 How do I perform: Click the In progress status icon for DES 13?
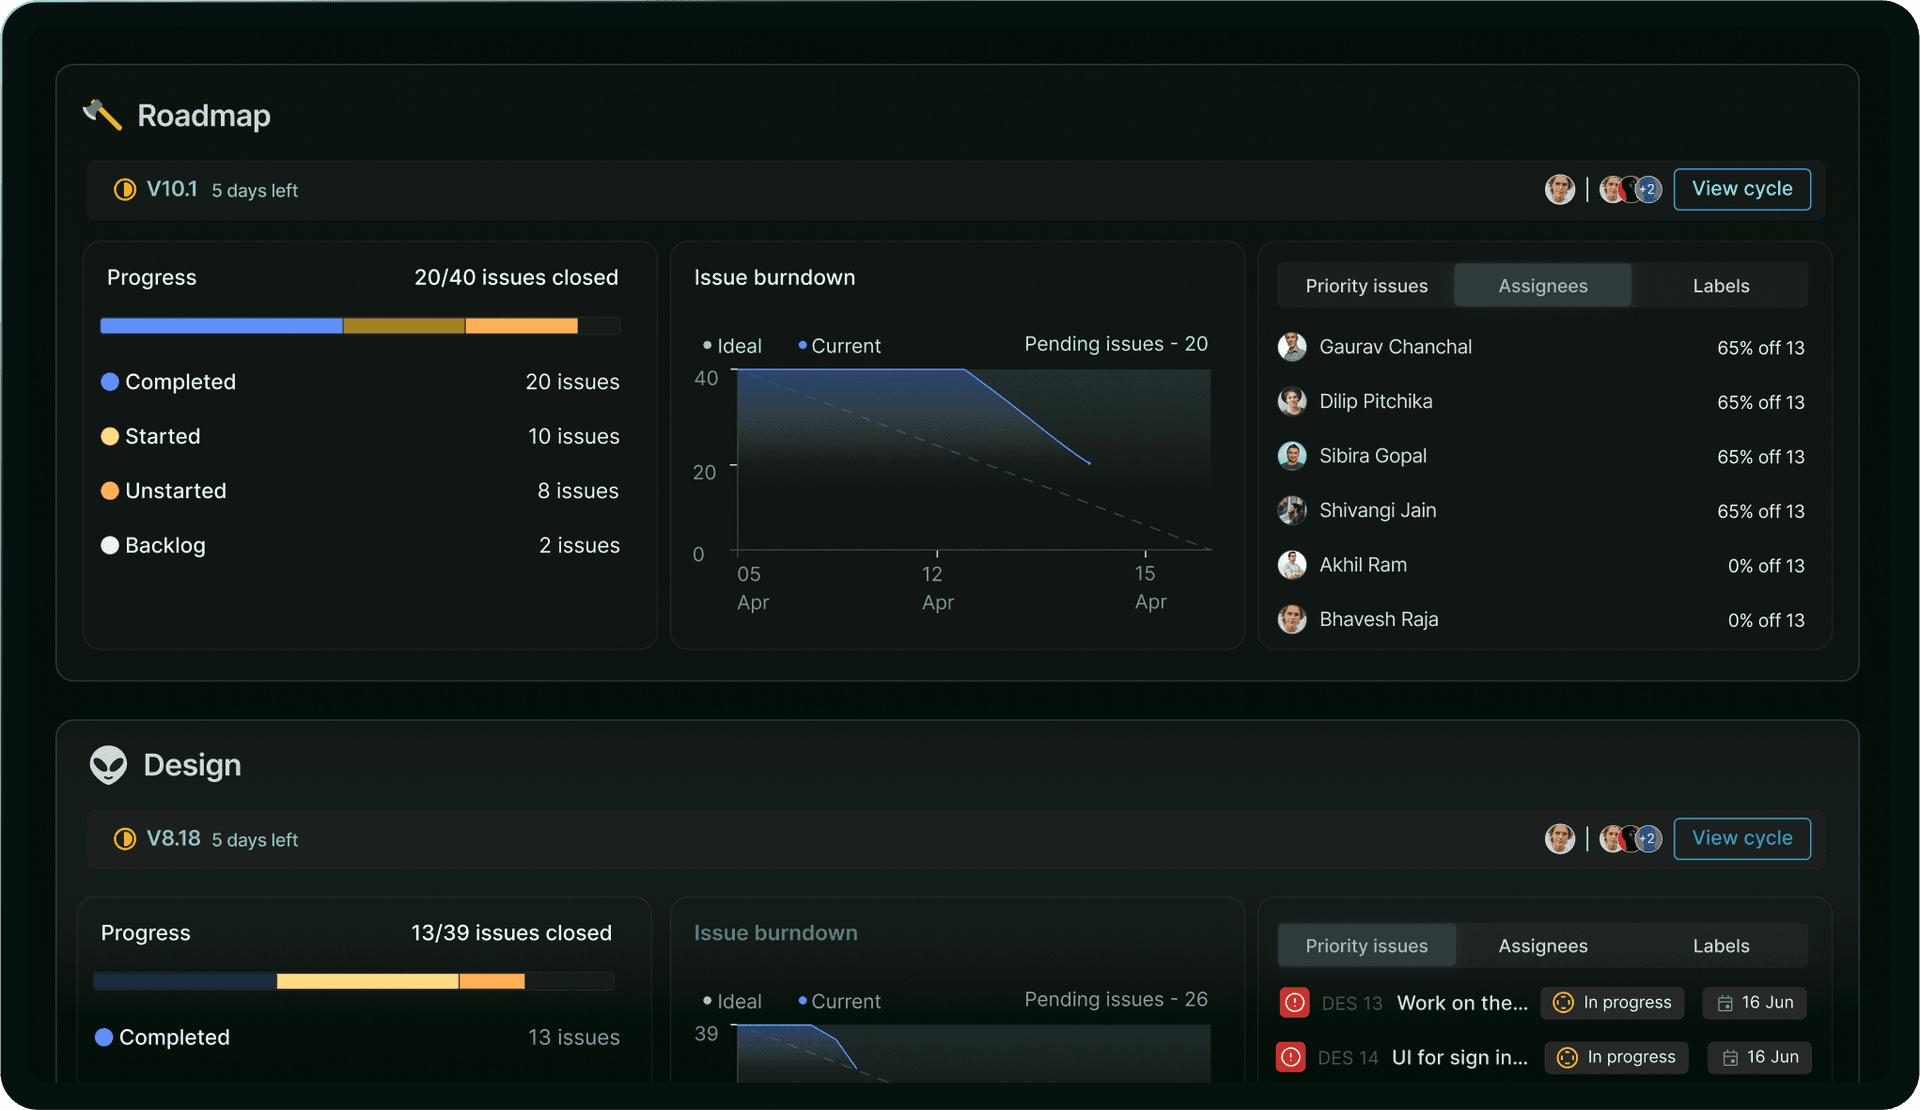[1564, 1003]
